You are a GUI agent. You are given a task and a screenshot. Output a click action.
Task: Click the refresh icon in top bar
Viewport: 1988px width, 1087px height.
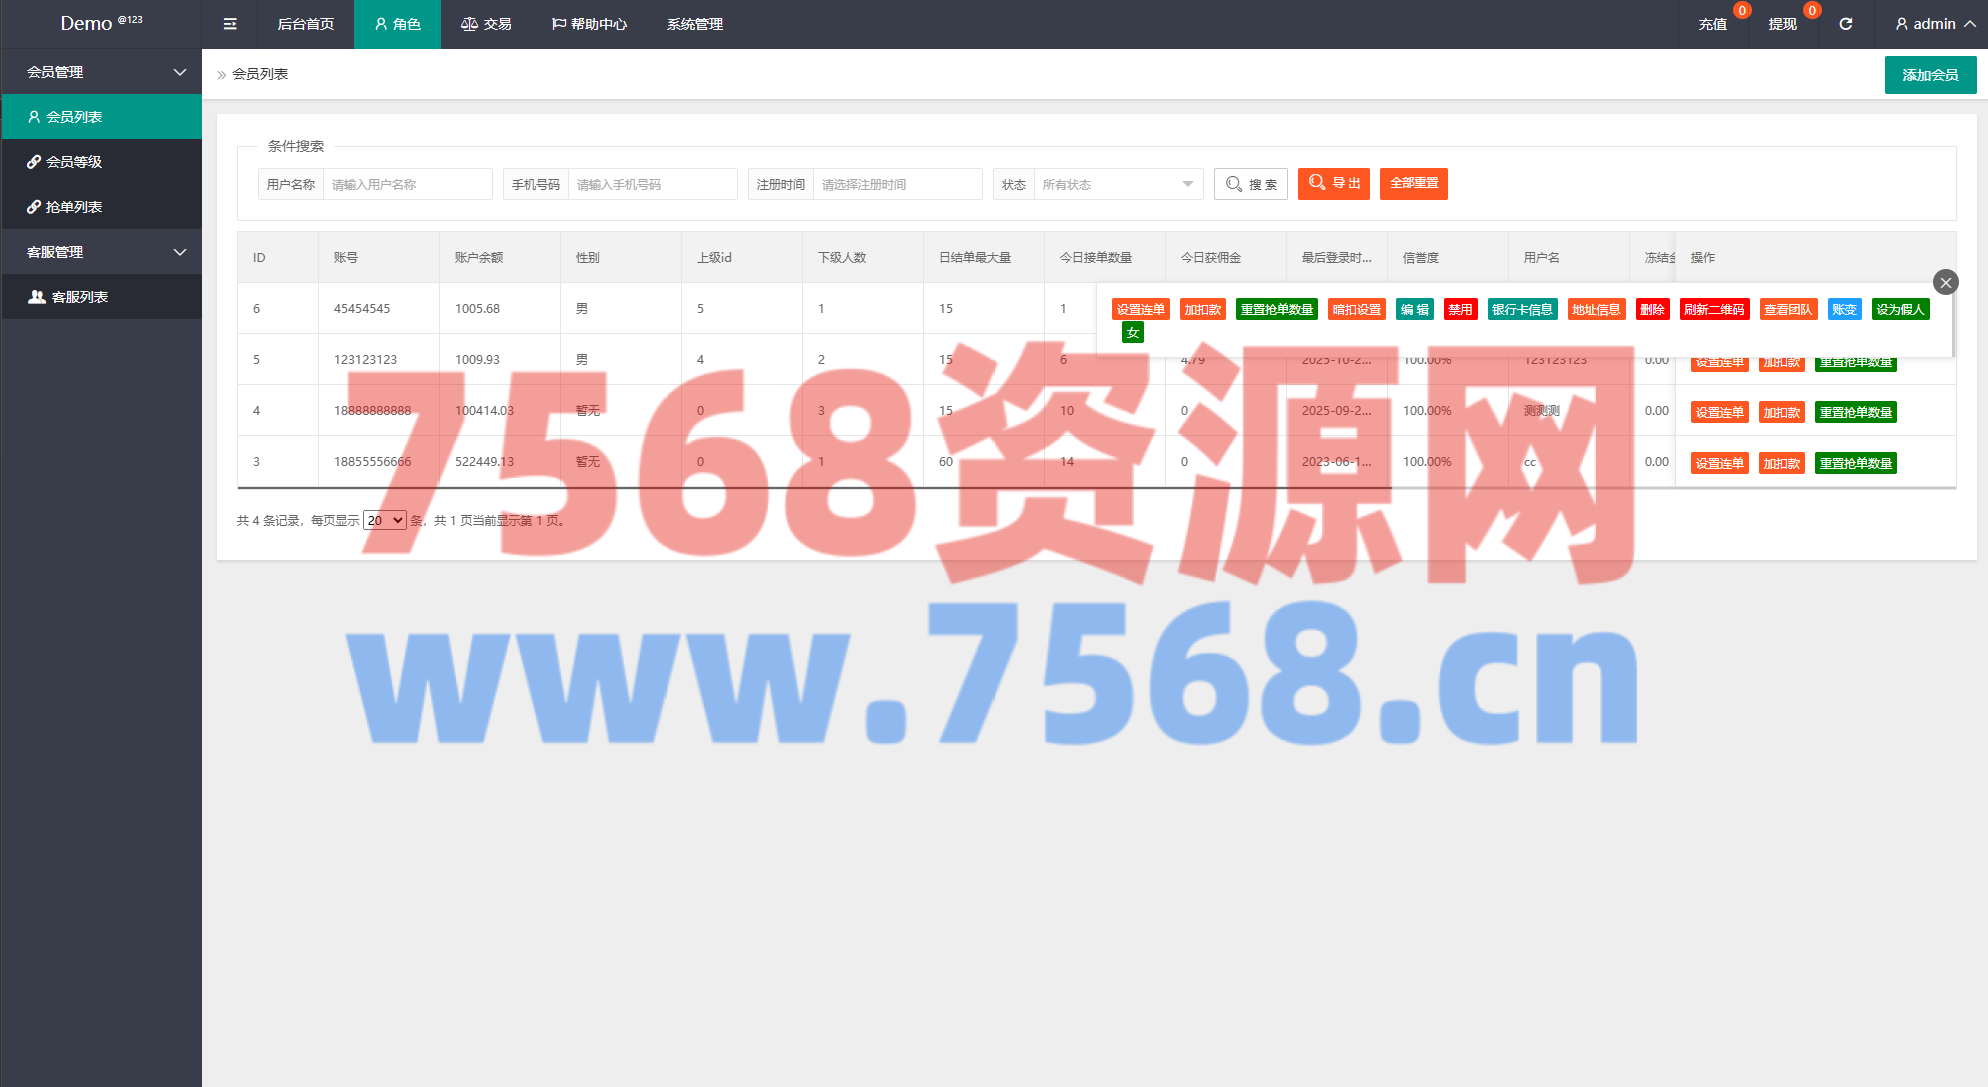(x=1846, y=24)
